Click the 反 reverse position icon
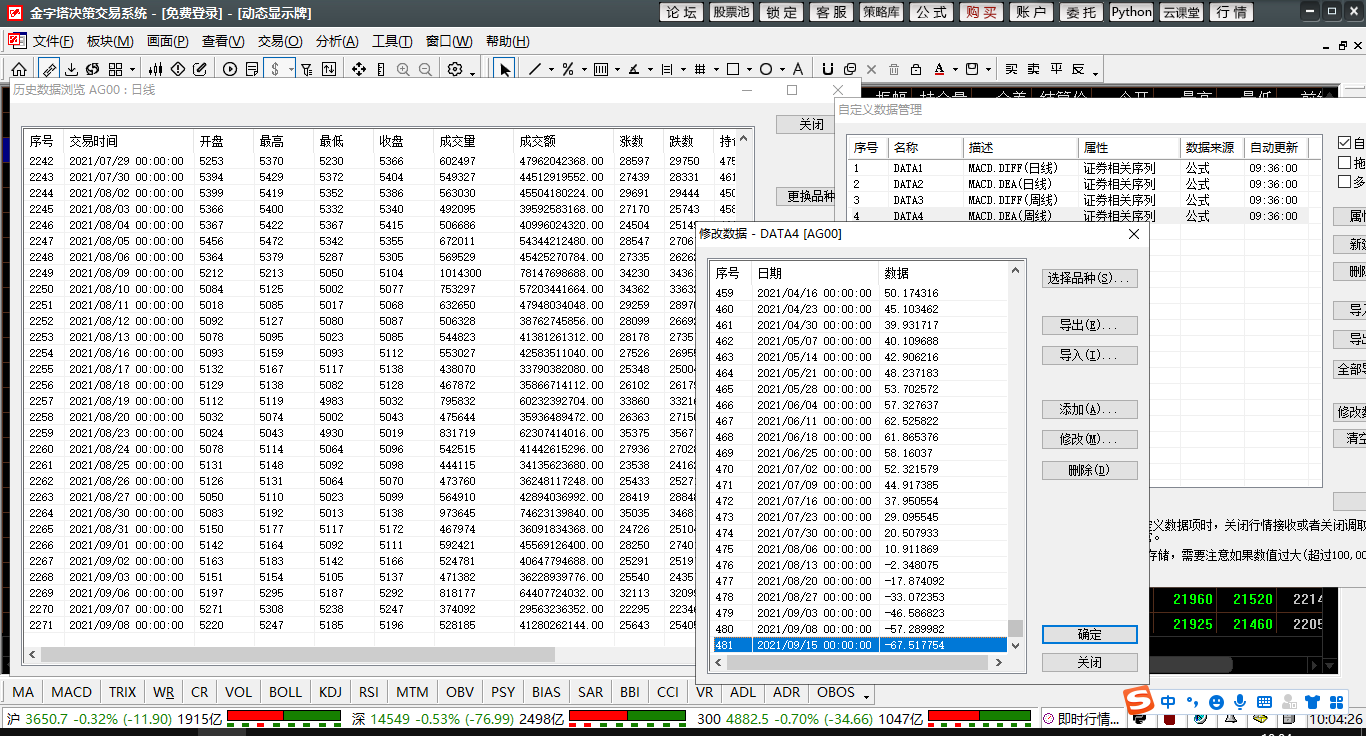 coord(1078,69)
